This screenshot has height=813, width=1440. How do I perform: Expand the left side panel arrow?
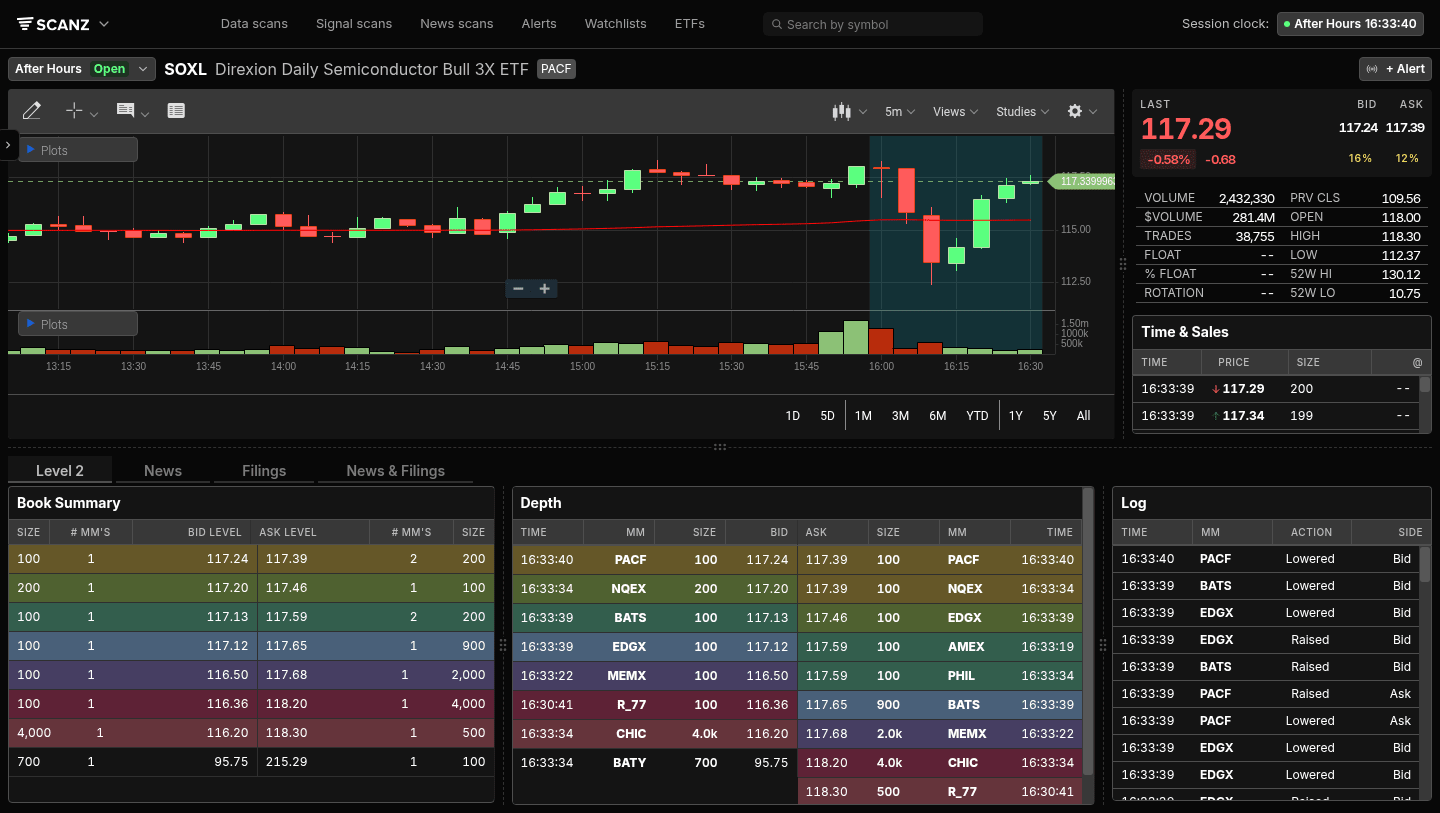point(8,145)
